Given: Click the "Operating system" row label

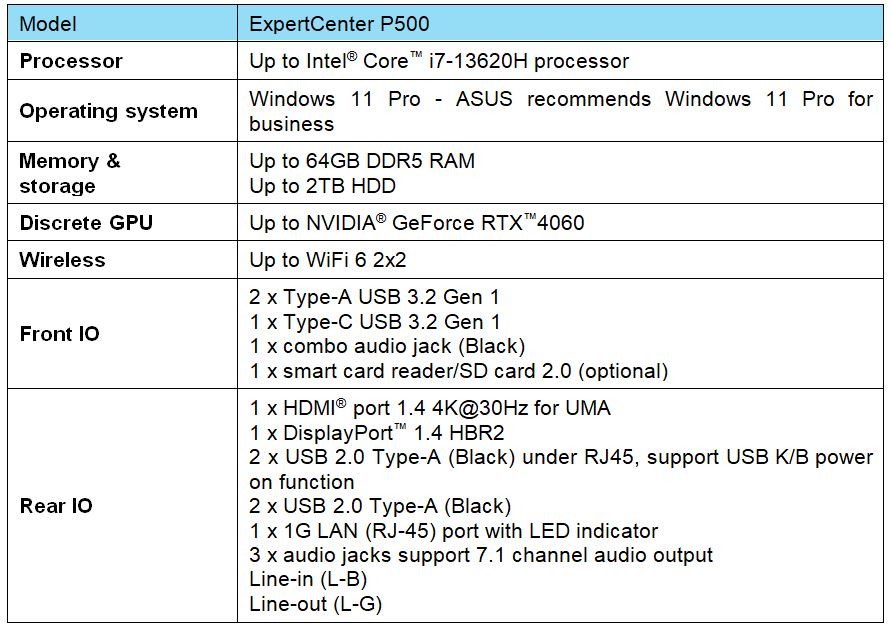Looking at the screenshot, I should click(x=108, y=111).
